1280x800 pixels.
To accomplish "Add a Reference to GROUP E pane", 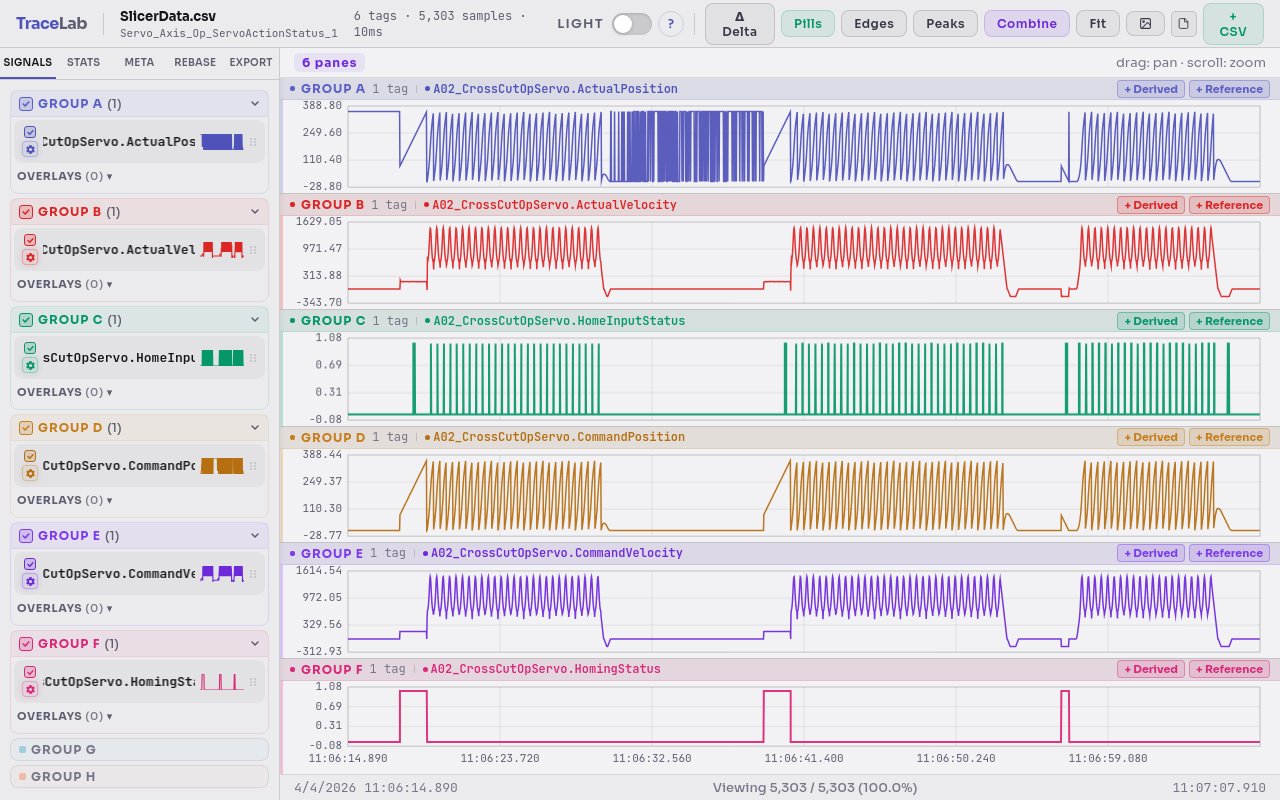I will [x=1229, y=553].
